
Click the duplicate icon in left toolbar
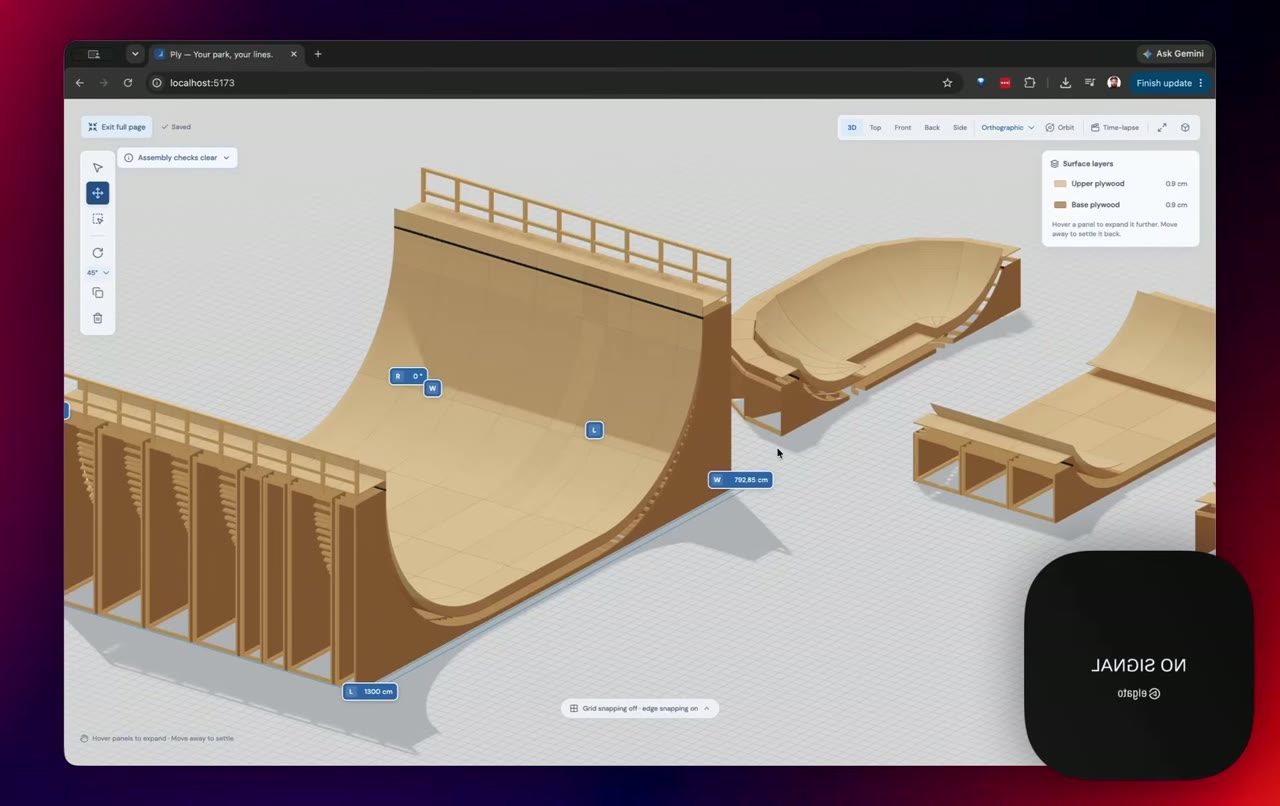click(97, 293)
